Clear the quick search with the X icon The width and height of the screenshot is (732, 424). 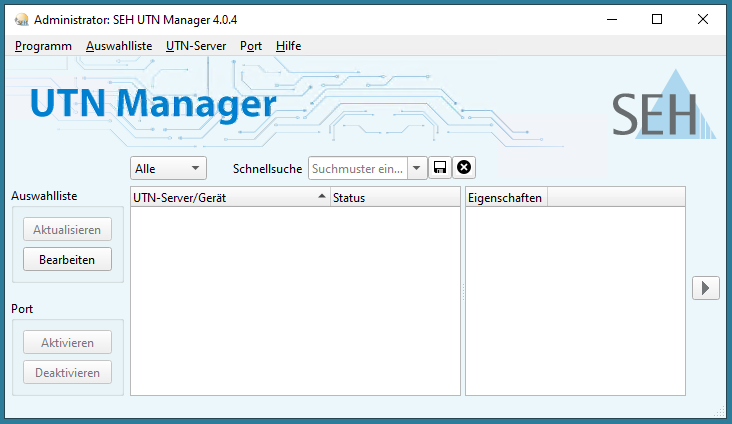point(464,168)
